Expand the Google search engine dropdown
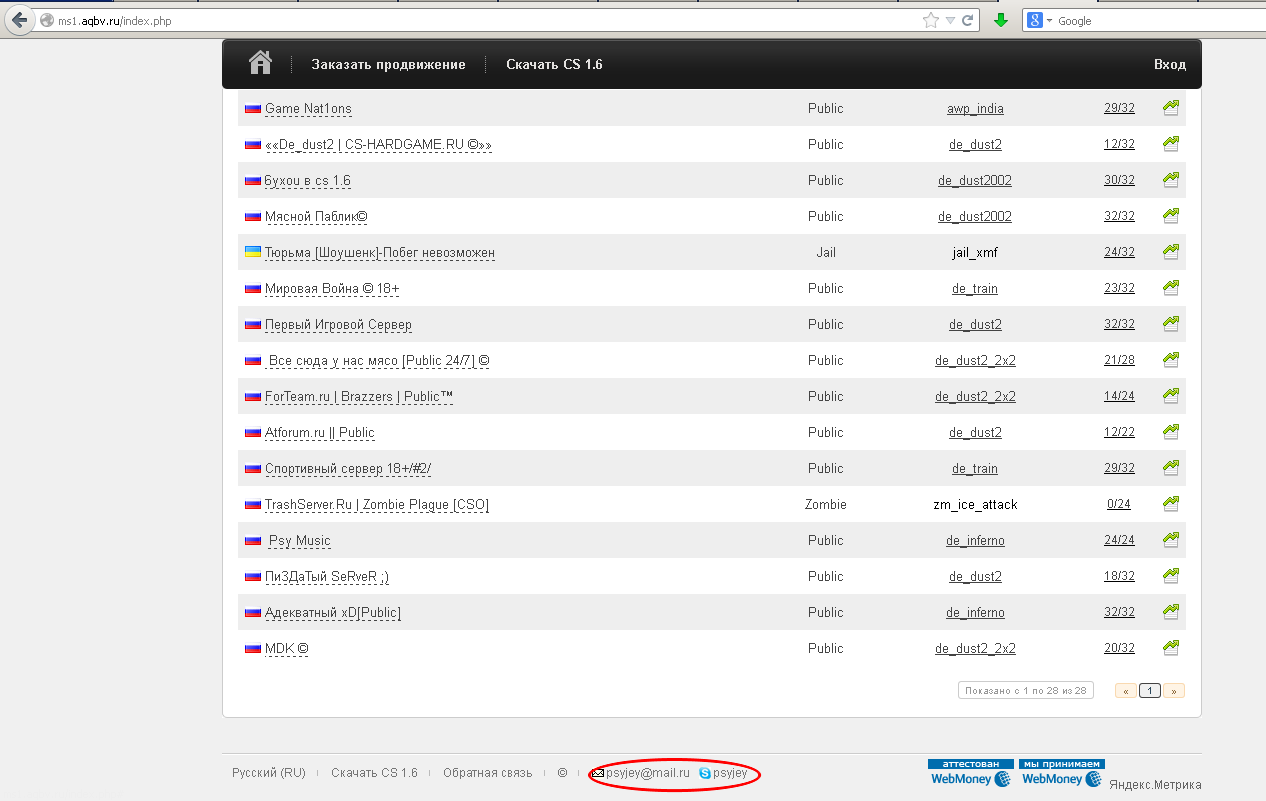Viewport: 1266px width, 801px height. (1040, 20)
